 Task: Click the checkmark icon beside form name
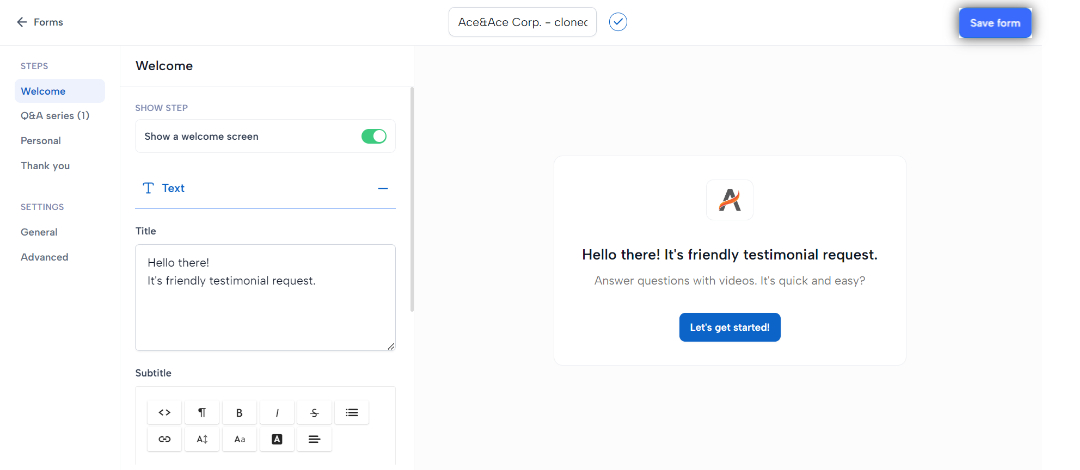pos(618,22)
